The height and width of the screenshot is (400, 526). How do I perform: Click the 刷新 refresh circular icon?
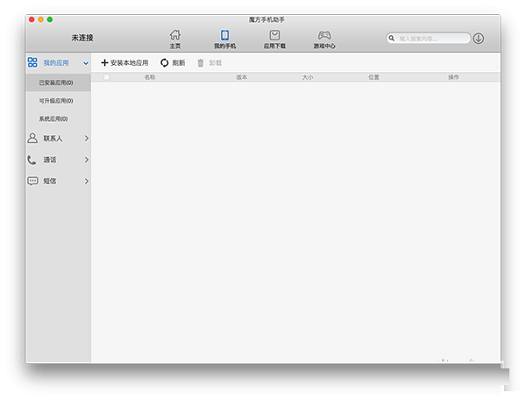coord(164,63)
